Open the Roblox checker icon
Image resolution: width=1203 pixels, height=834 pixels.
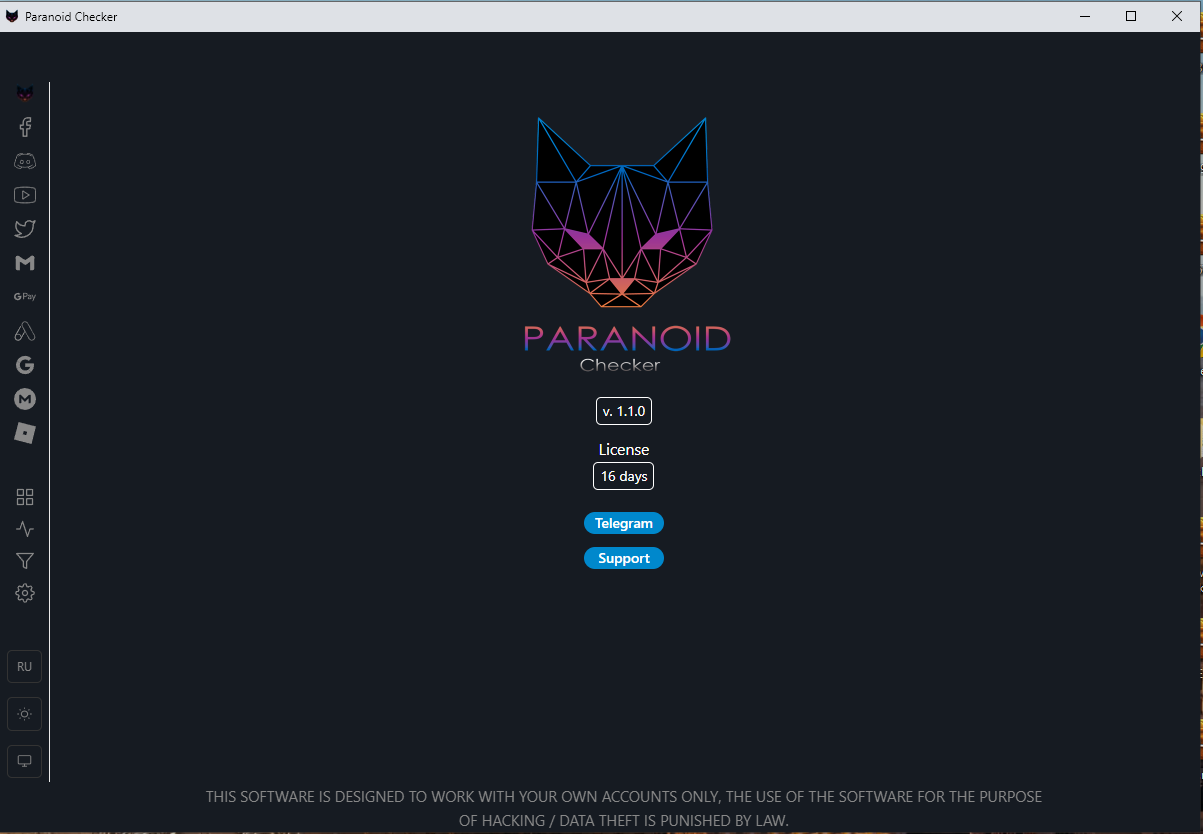point(25,433)
